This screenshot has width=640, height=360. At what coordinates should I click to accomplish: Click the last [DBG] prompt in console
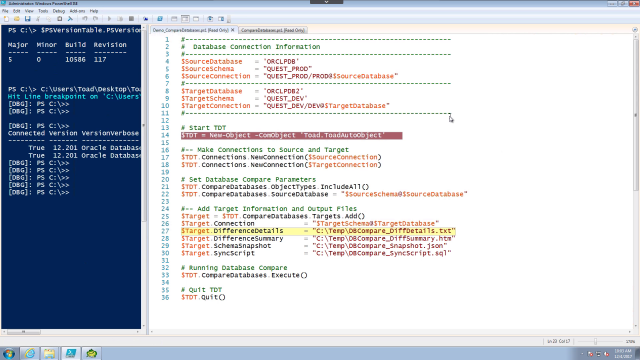pyautogui.click(x=38, y=193)
